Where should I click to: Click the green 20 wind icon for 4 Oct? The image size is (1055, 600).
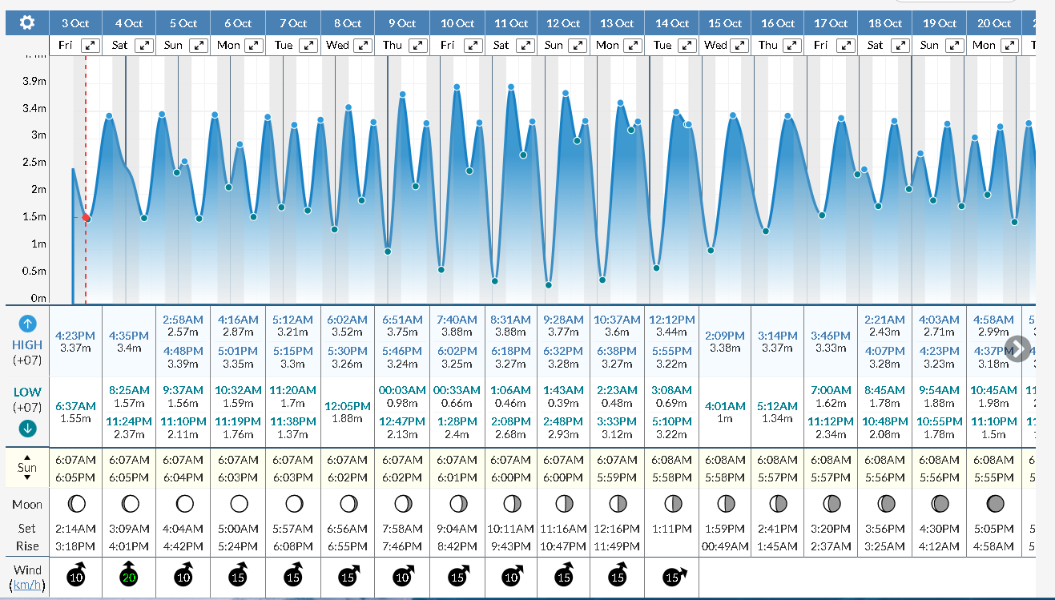(128, 577)
